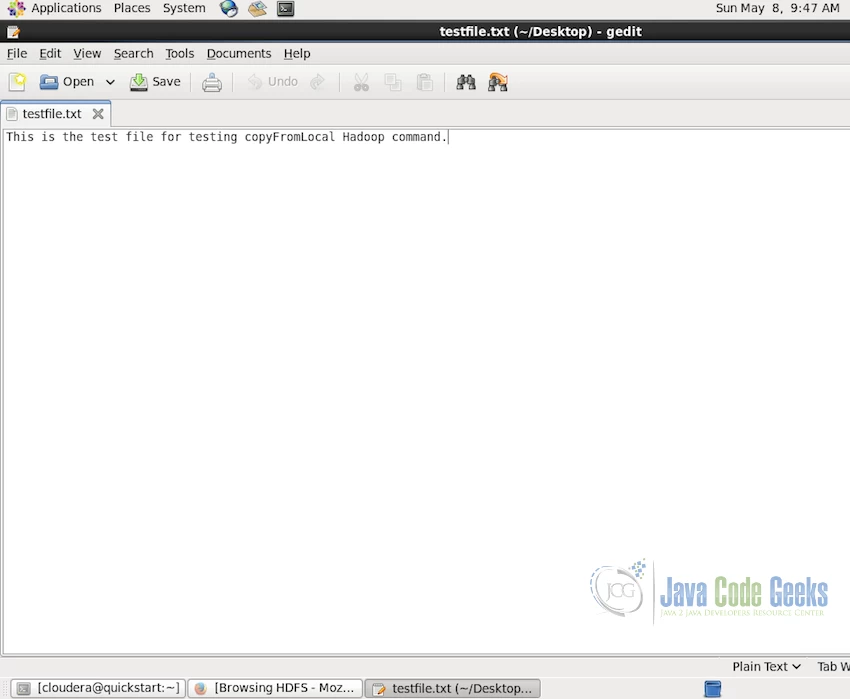Close the testfile.txt tab

point(98,114)
